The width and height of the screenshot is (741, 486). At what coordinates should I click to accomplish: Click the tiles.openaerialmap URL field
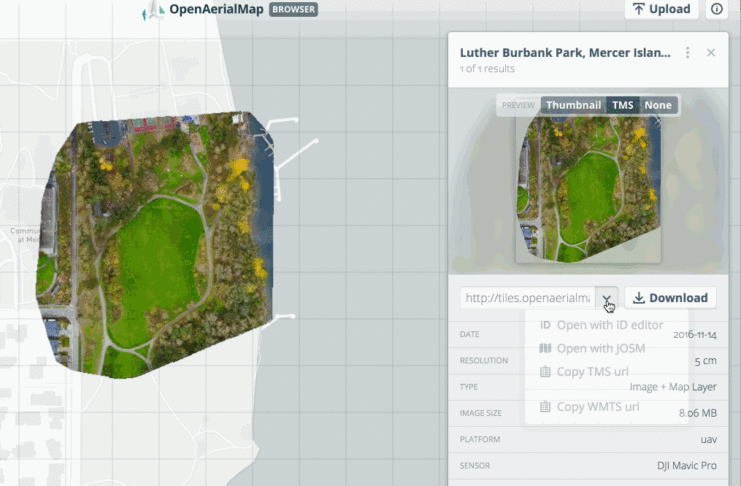528,298
